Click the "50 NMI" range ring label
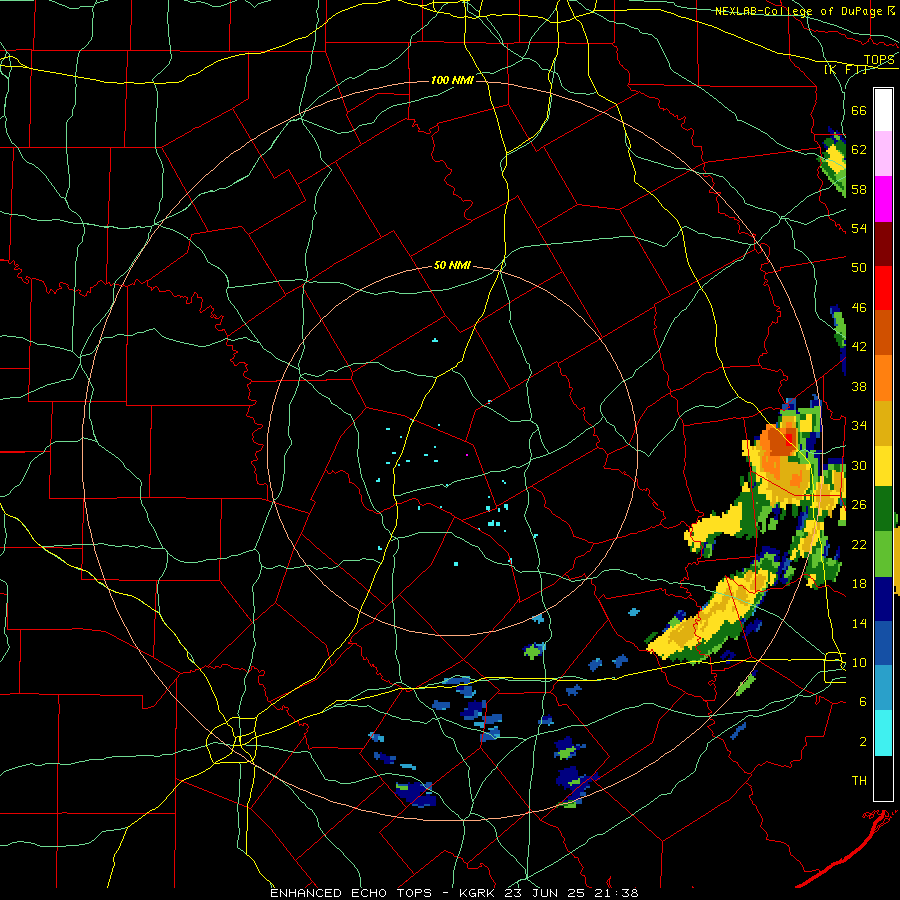 [452, 265]
